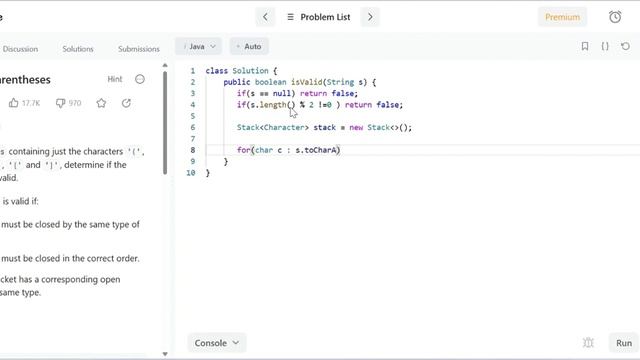
Task: Click the Stack declaration on line 6
Action: [324, 128]
